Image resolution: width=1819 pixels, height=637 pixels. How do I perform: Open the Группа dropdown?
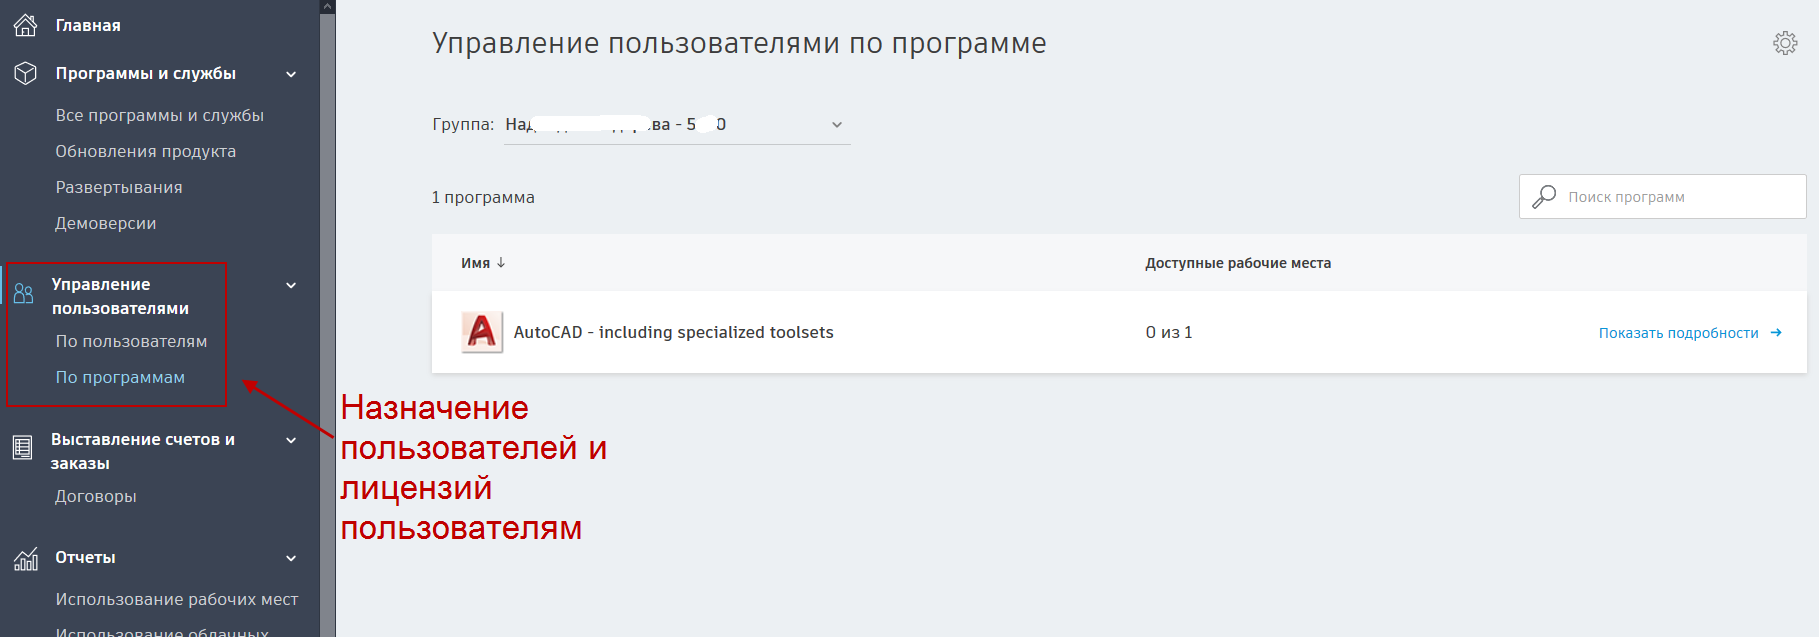(677, 125)
